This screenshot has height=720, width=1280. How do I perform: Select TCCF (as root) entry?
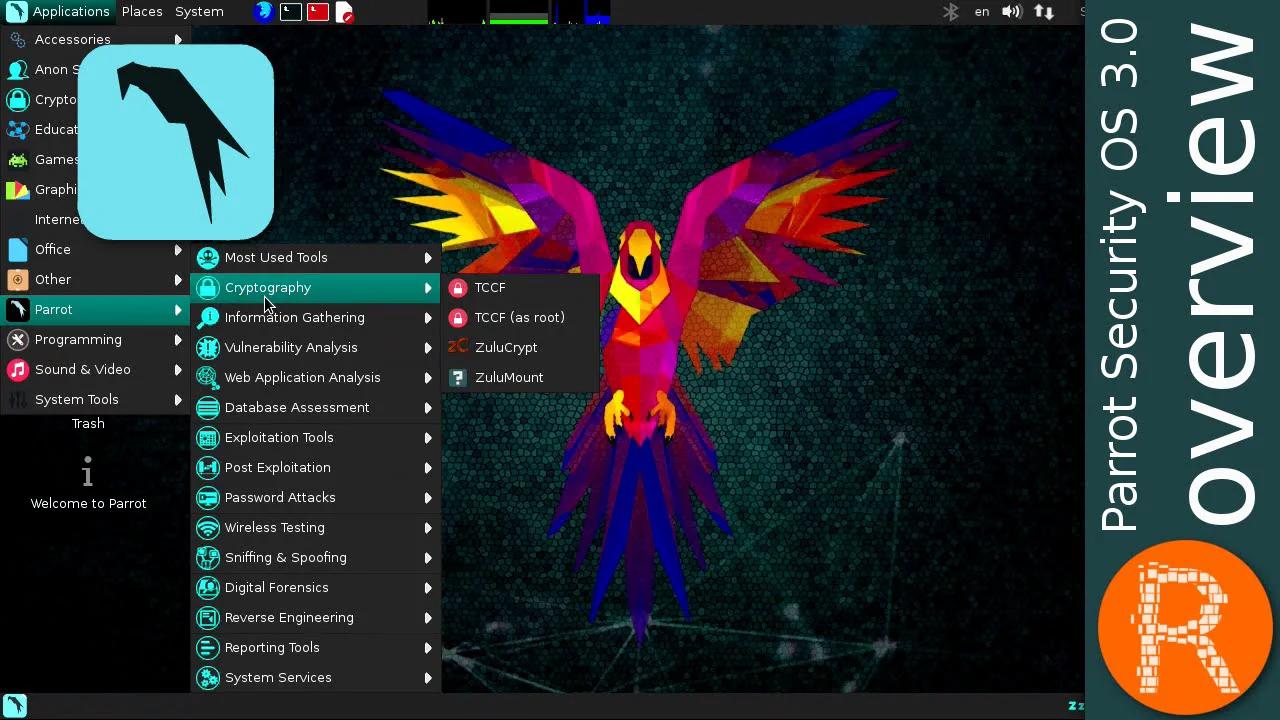click(519, 318)
